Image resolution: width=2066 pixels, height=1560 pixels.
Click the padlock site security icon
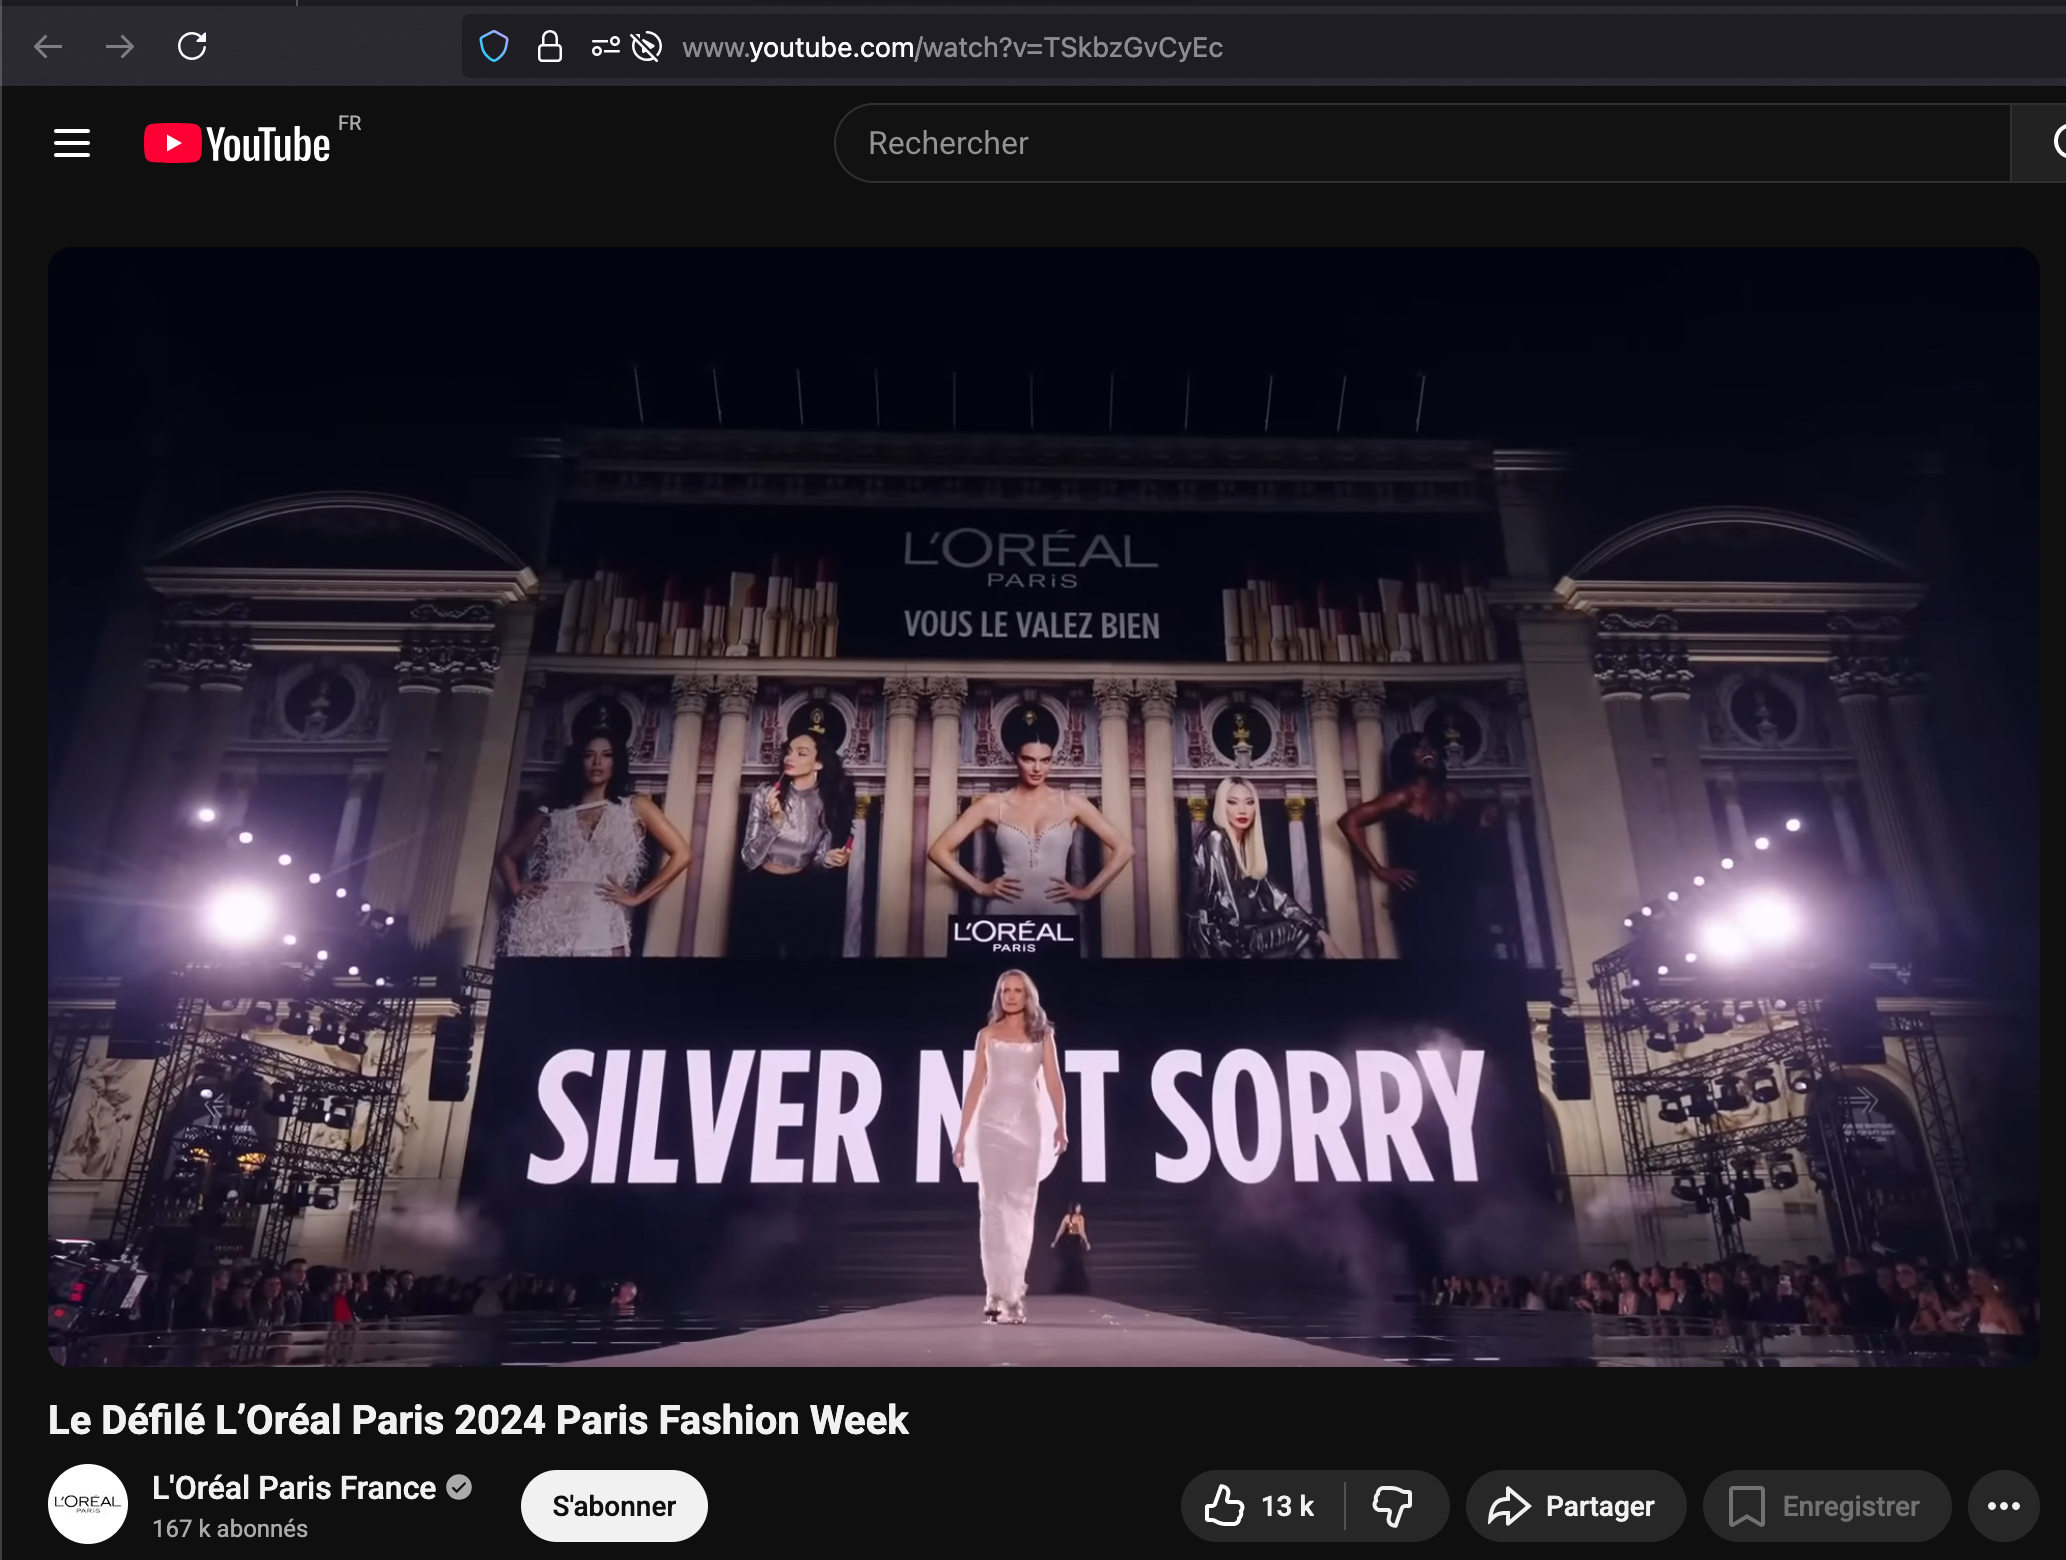(x=549, y=47)
